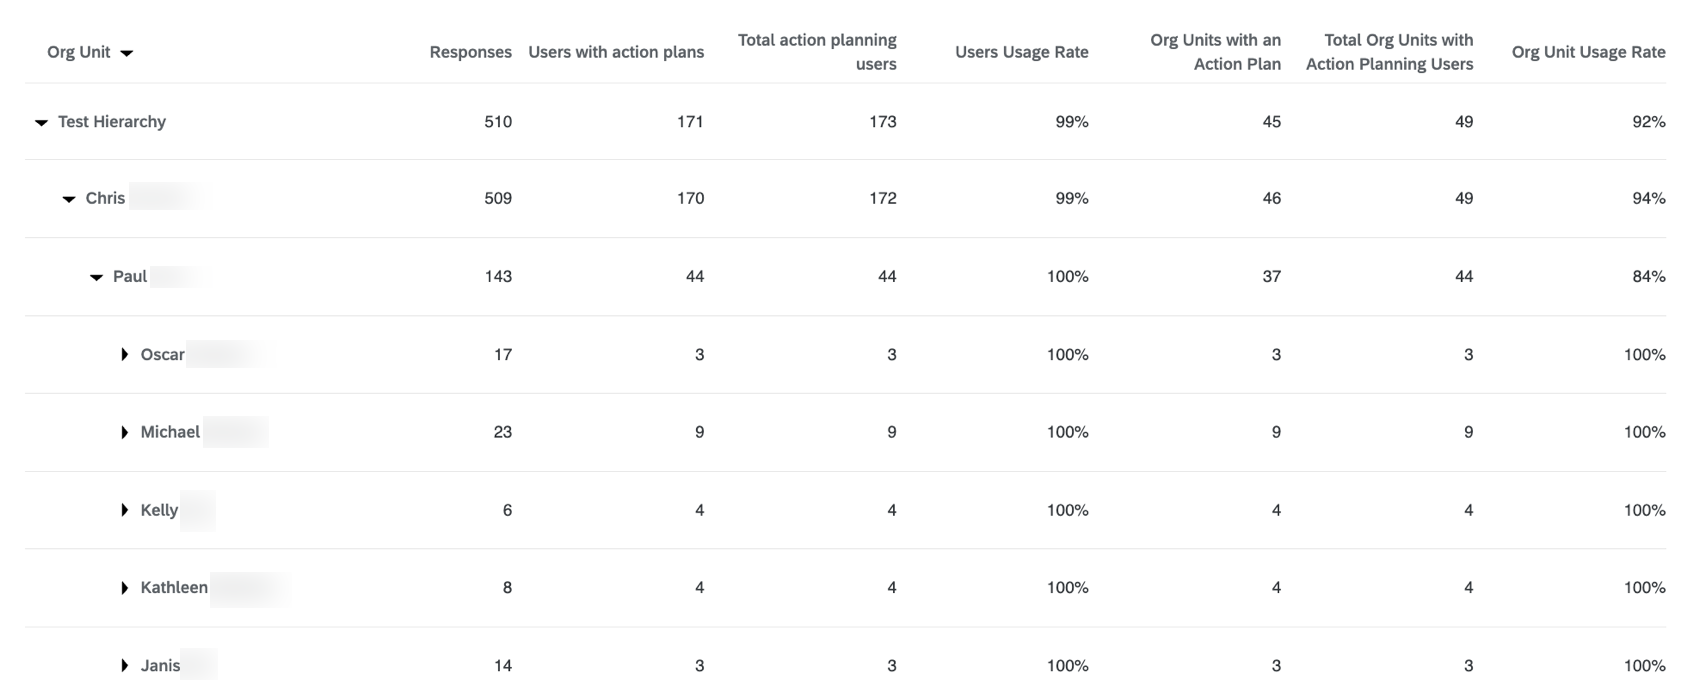This screenshot has width=1700, height=698.
Task: Select the 510 responses value for Test Hierarchy
Action: pyautogui.click(x=498, y=122)
